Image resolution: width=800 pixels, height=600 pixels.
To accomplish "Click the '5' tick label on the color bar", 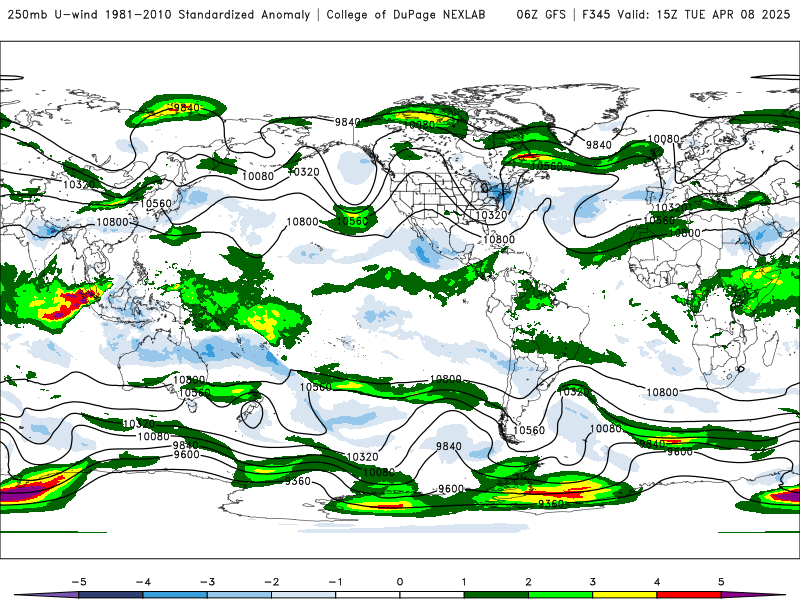I will pyautogui.click(x=721, y=582).
